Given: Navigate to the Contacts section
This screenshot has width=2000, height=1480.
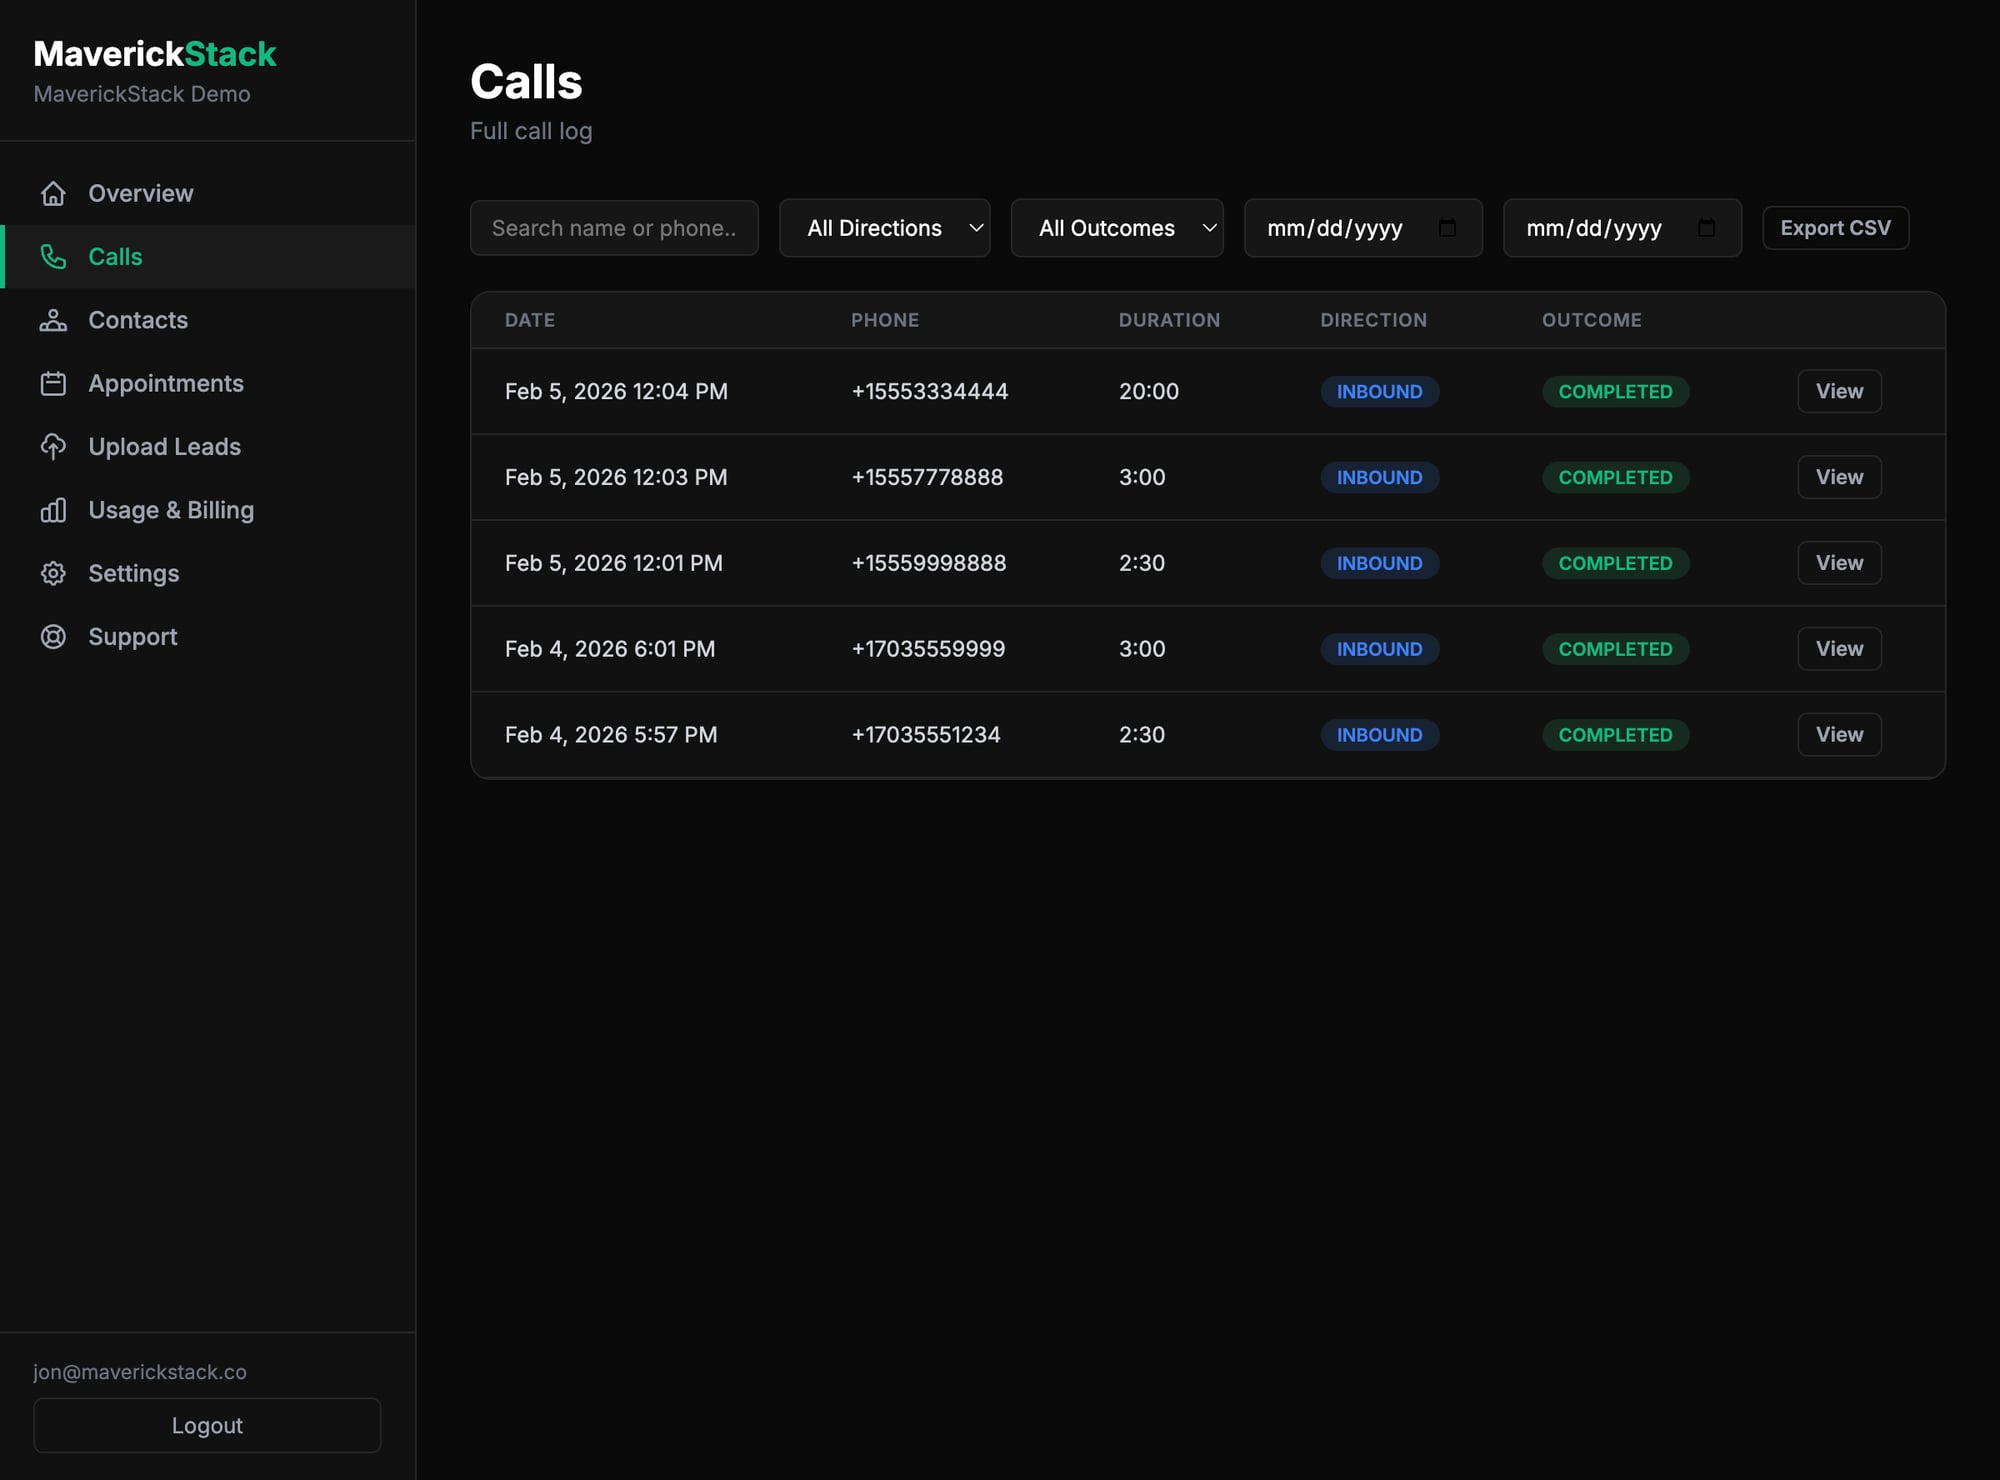Looking at the screenshot, I should [138, 319].
